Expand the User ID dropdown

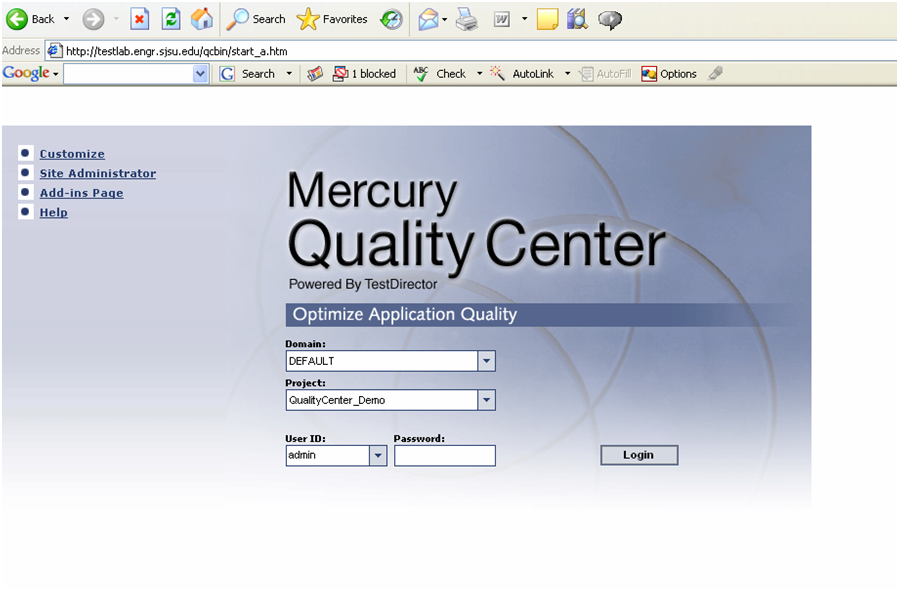click(378, 455)
